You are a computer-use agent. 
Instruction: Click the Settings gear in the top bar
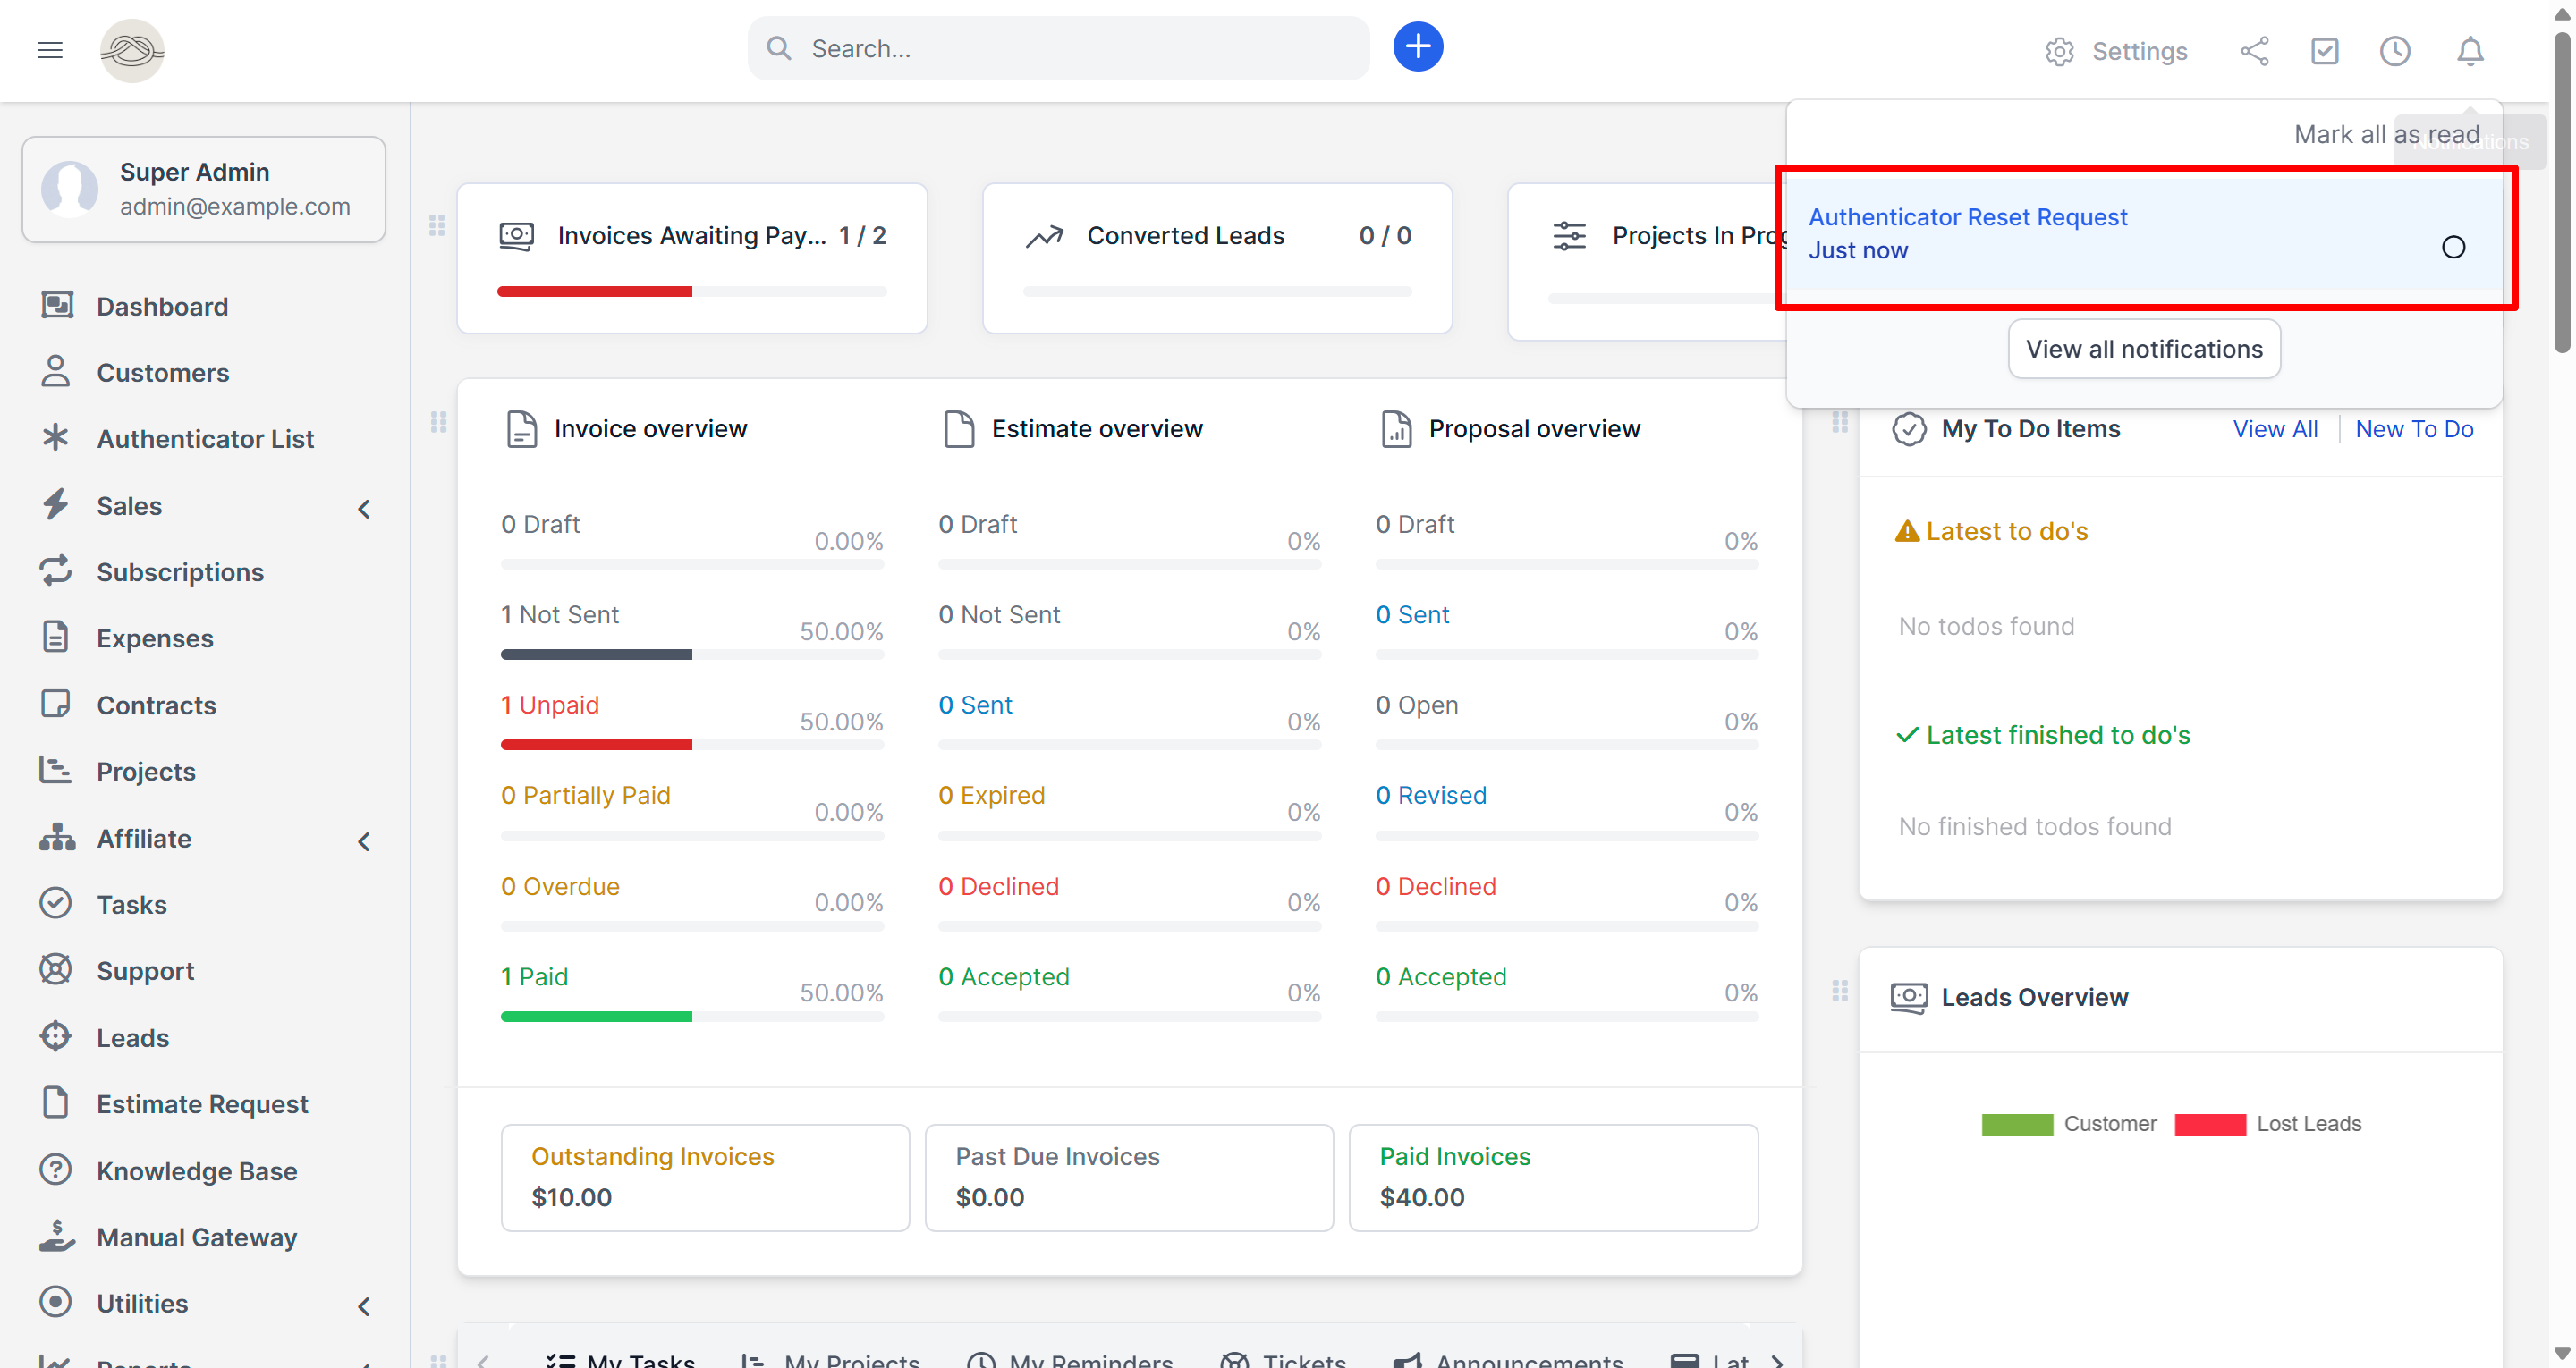pyautogui.click(x=2059, y=51)
